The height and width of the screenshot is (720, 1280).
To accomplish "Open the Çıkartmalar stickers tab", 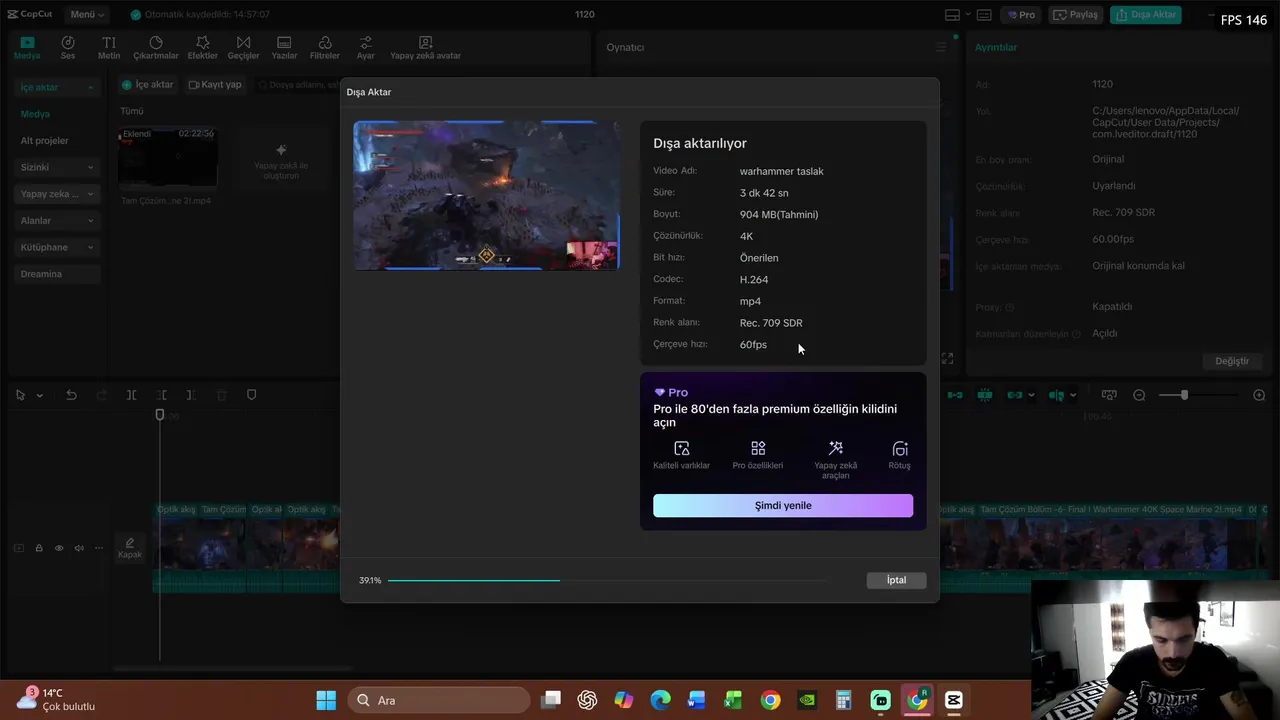I will pyautogui.click(x=156, y=47).
